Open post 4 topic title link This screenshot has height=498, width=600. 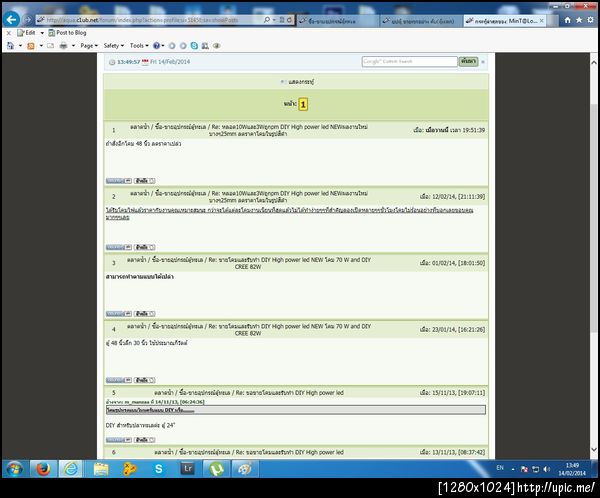248,330
